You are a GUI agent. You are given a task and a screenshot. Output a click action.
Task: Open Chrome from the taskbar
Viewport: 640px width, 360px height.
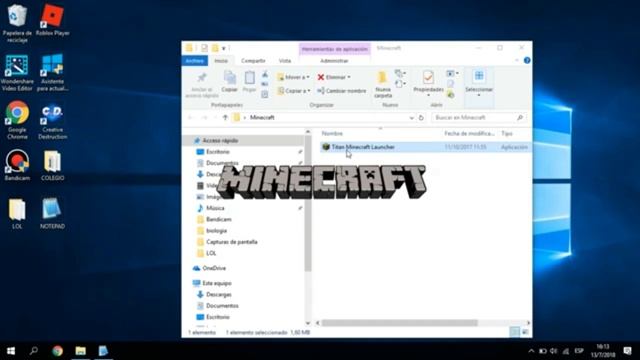coord(58,351)
